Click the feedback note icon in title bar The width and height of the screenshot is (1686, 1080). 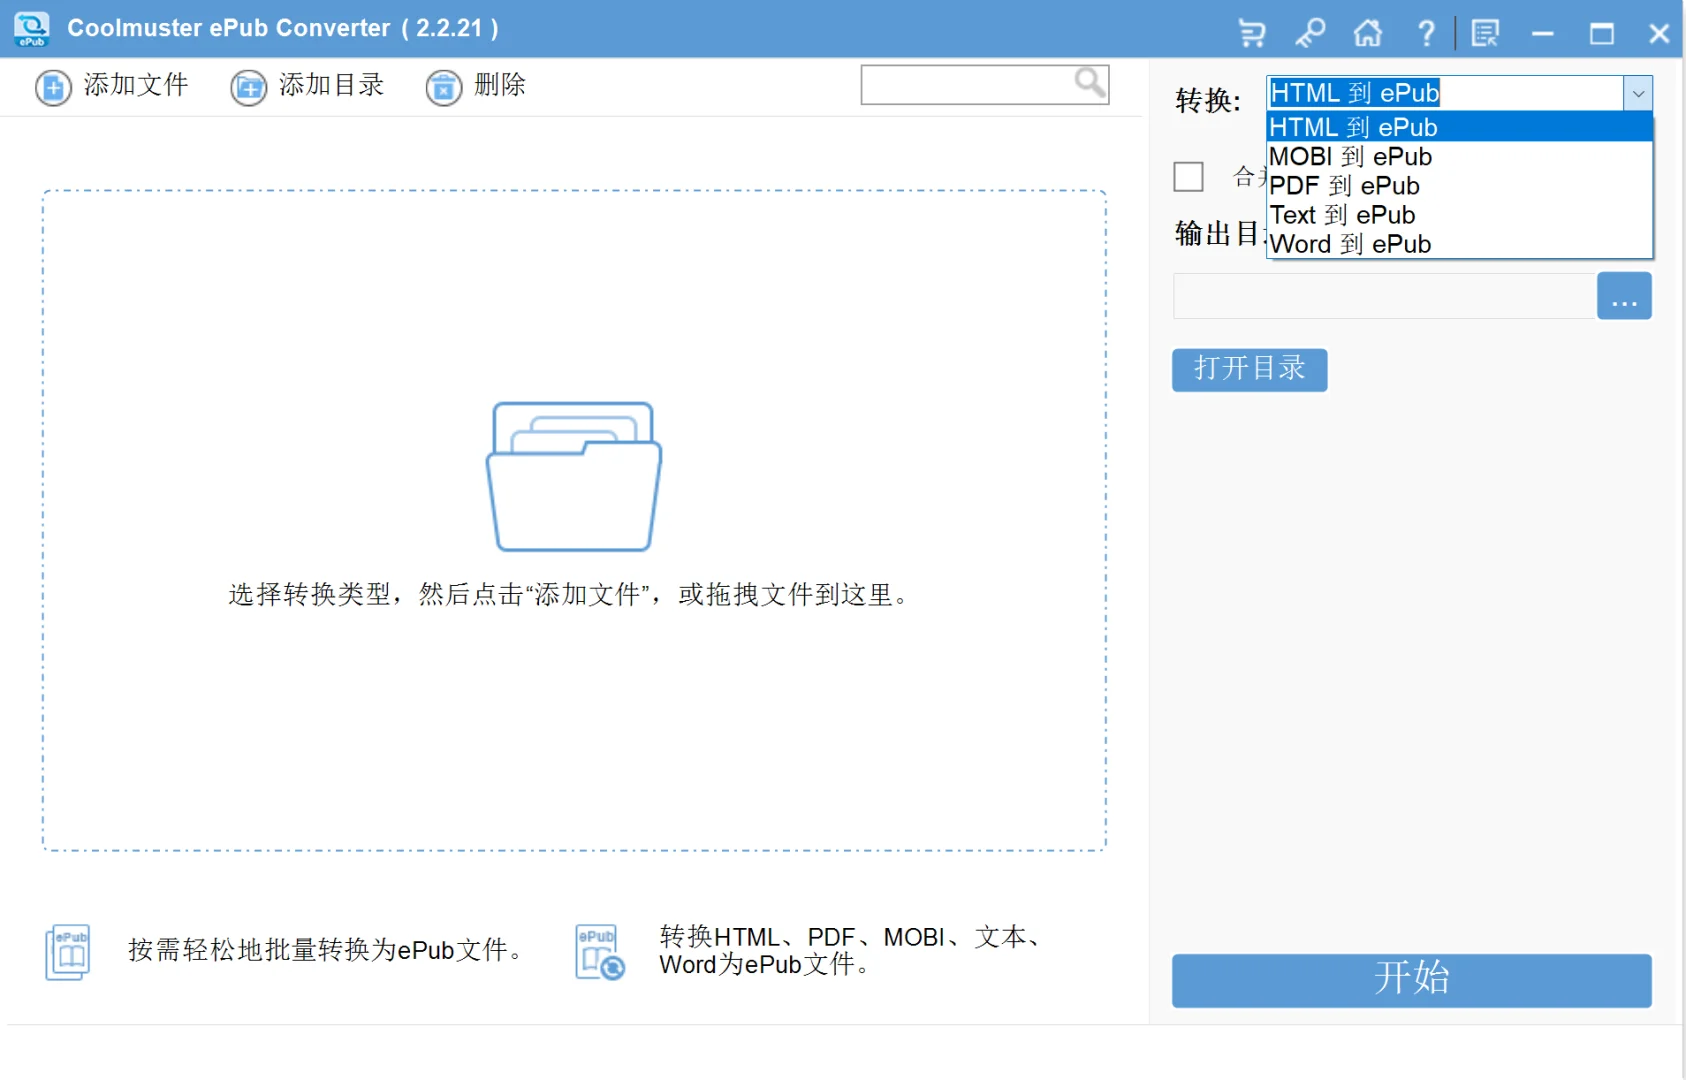coord(1485,33)
